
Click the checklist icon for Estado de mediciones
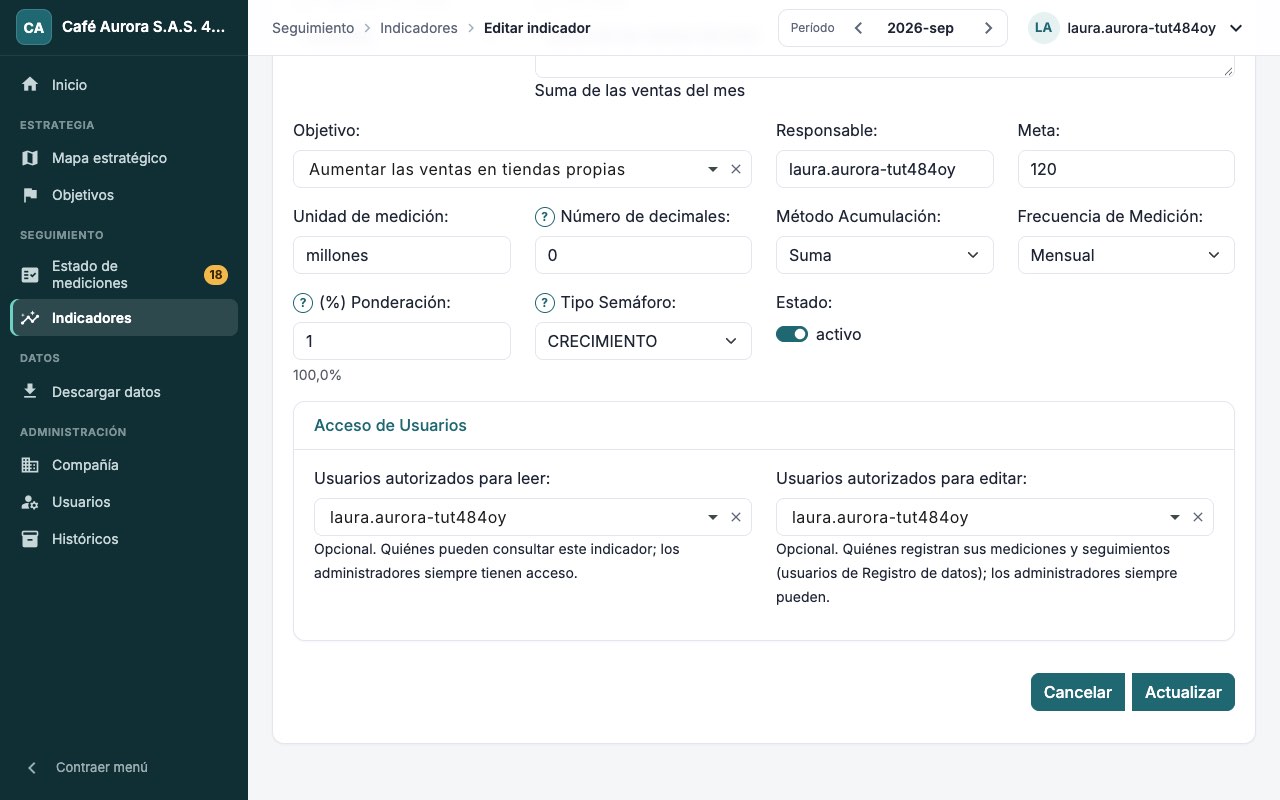pos(30,274)
